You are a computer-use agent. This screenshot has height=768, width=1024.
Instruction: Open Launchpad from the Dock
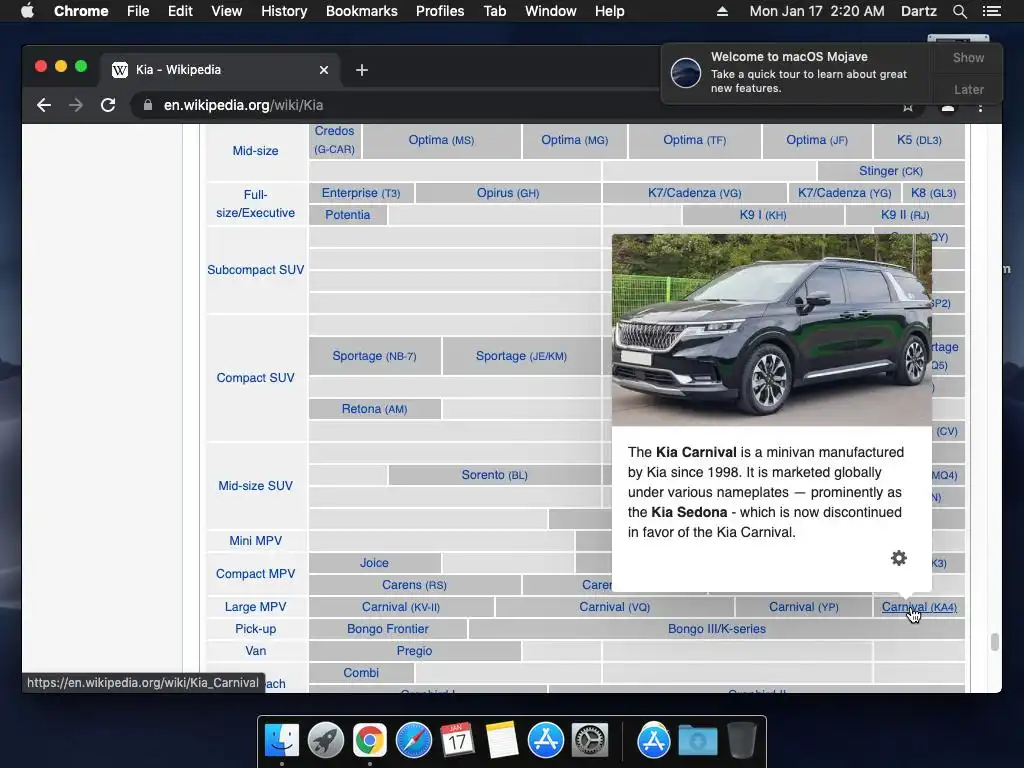pyautogui.click(x=326, y=741)
